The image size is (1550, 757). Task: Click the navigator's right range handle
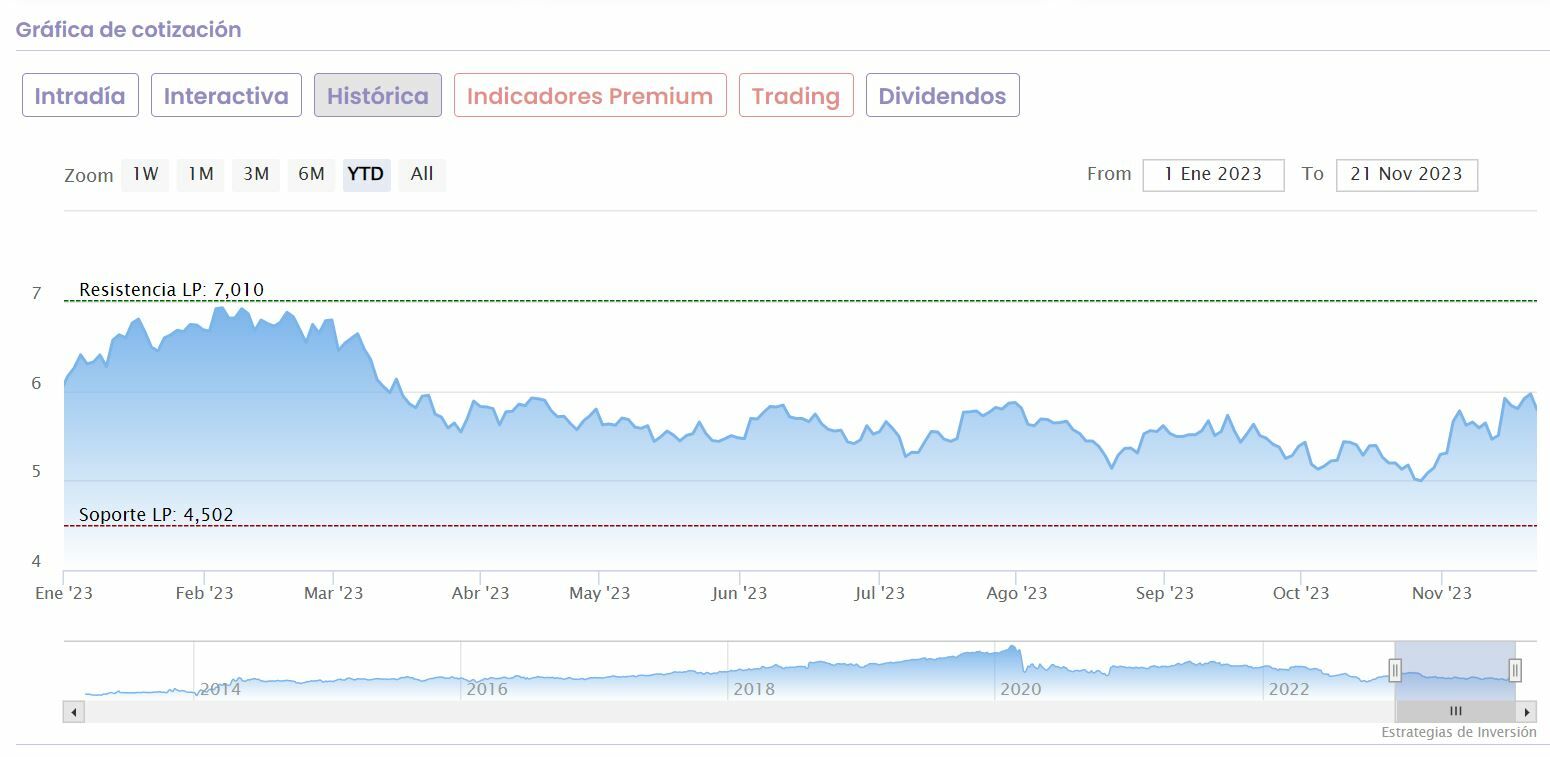click(x=1515, y=670)
